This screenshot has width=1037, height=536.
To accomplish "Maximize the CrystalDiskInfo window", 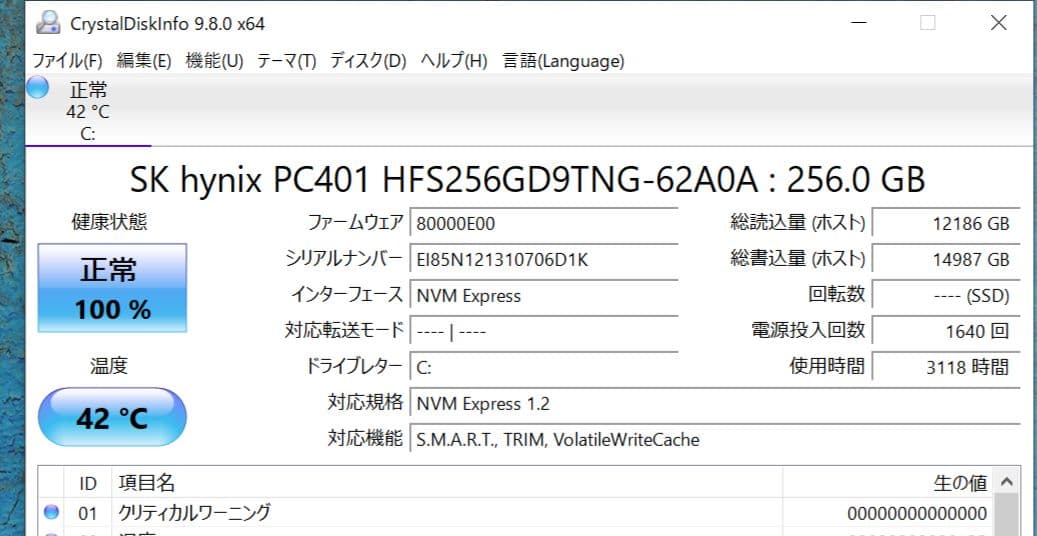I will 928,22.
